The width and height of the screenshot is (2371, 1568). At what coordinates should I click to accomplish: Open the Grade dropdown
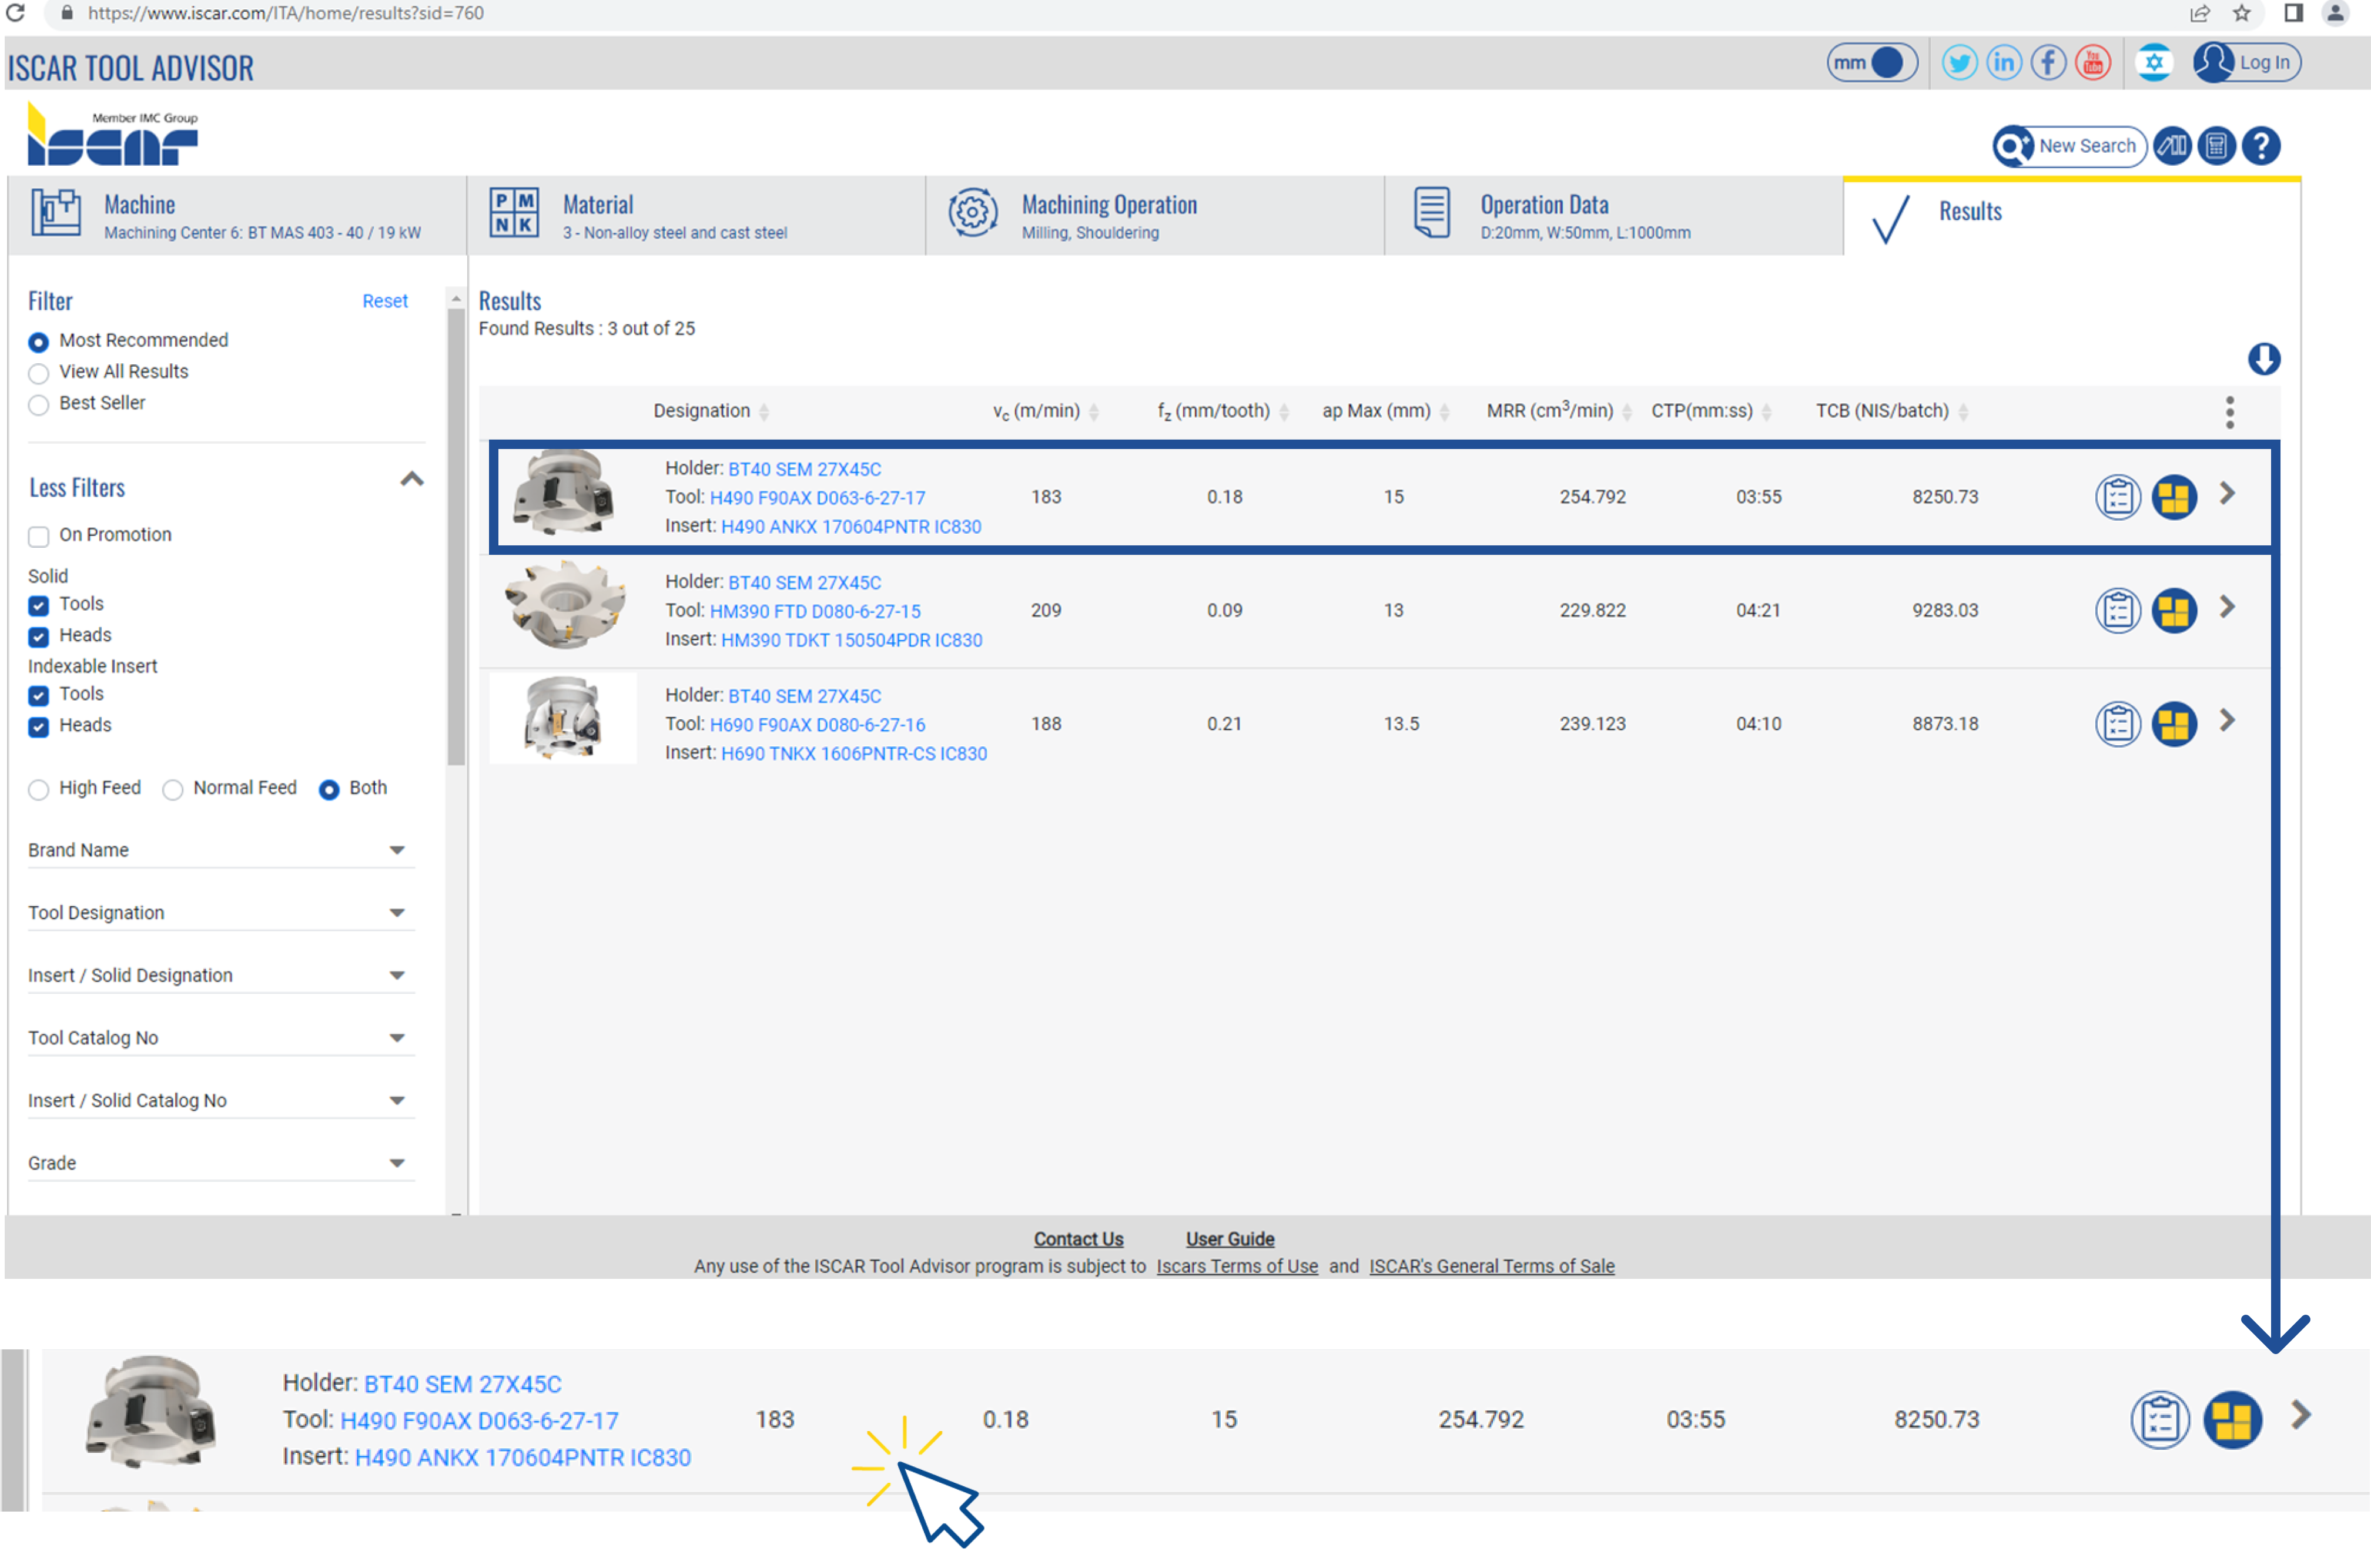(220, 1164)
